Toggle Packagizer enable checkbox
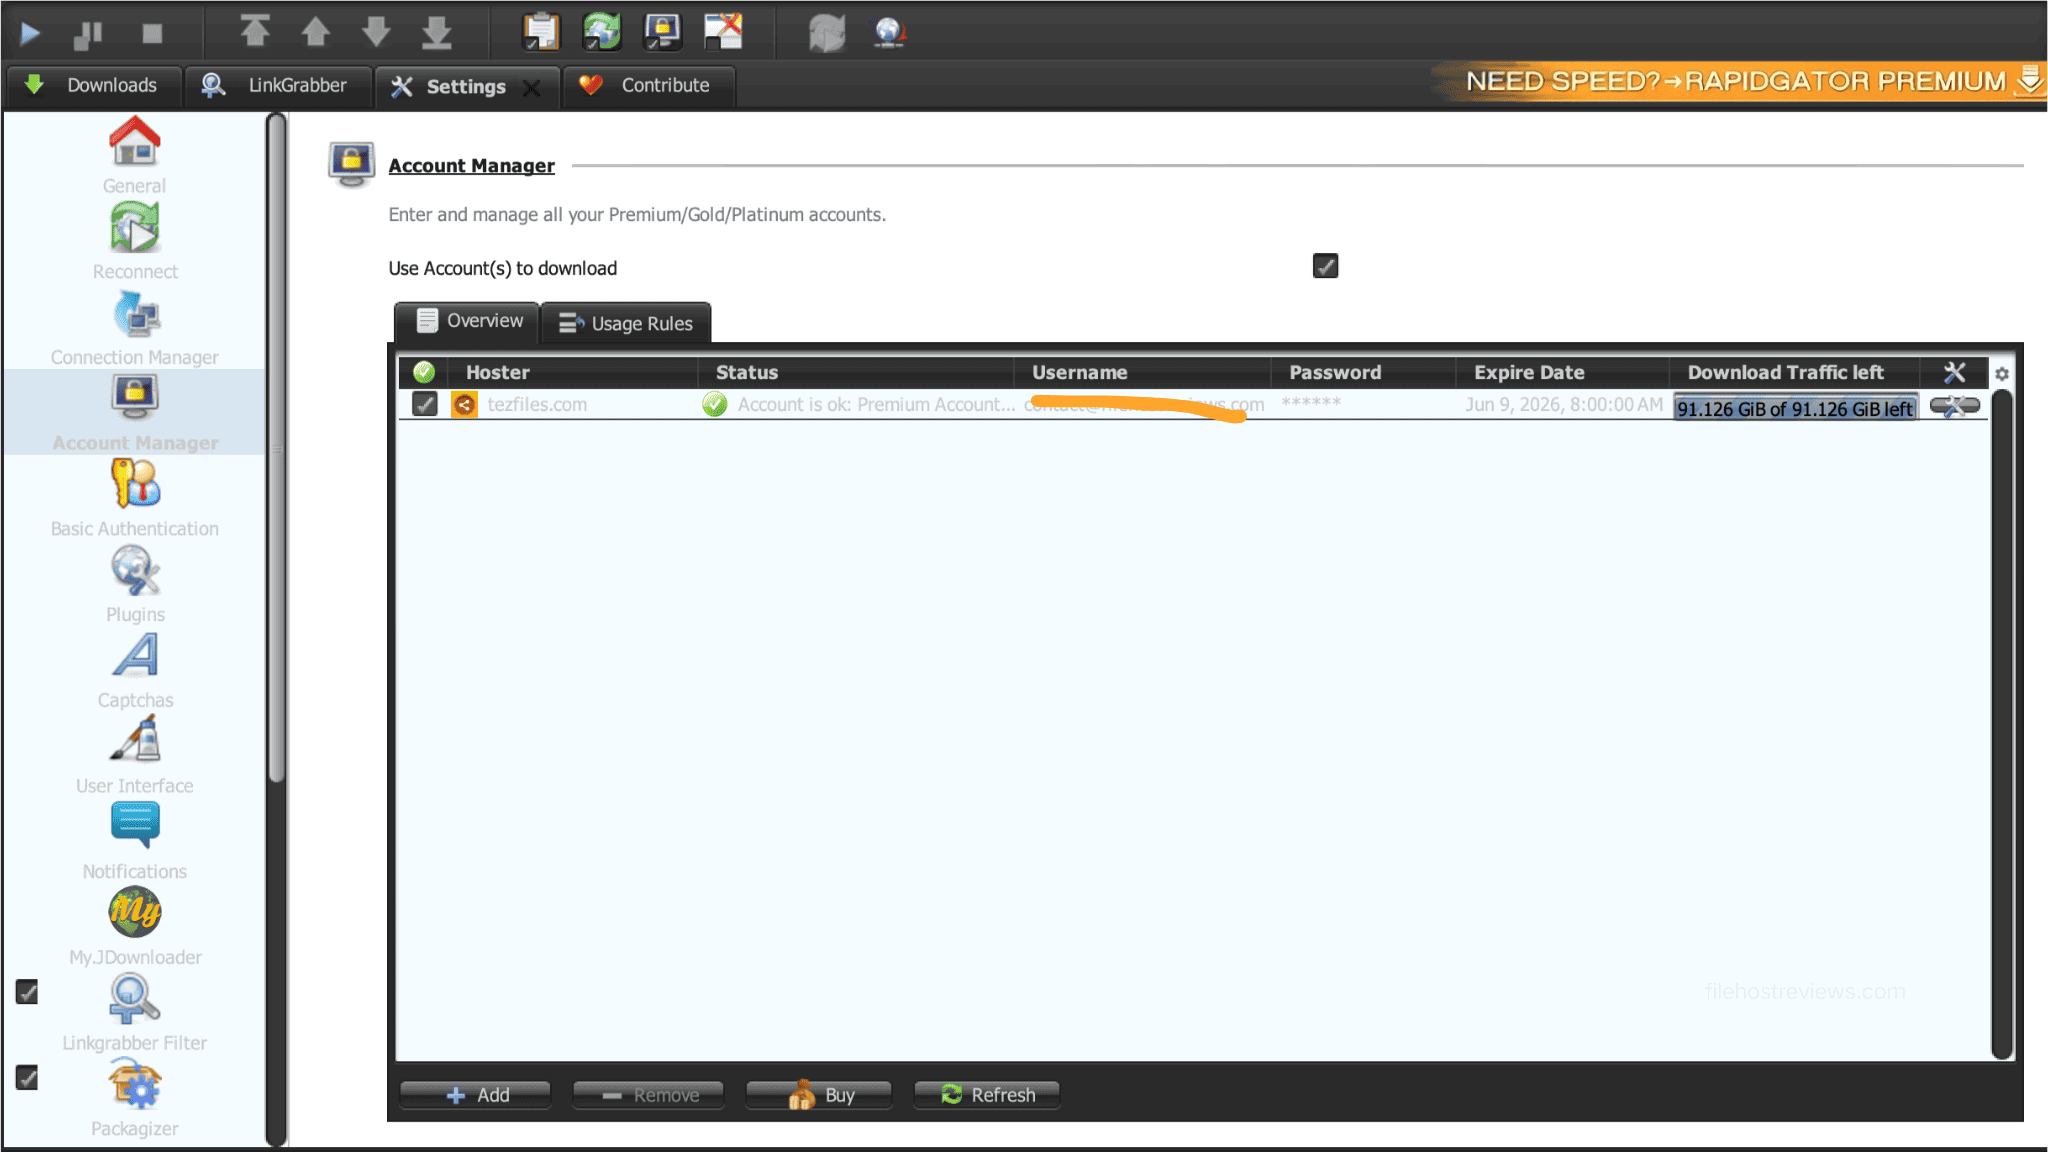The height and width of the screenshot is (1152, 2048). point(27,1078)
